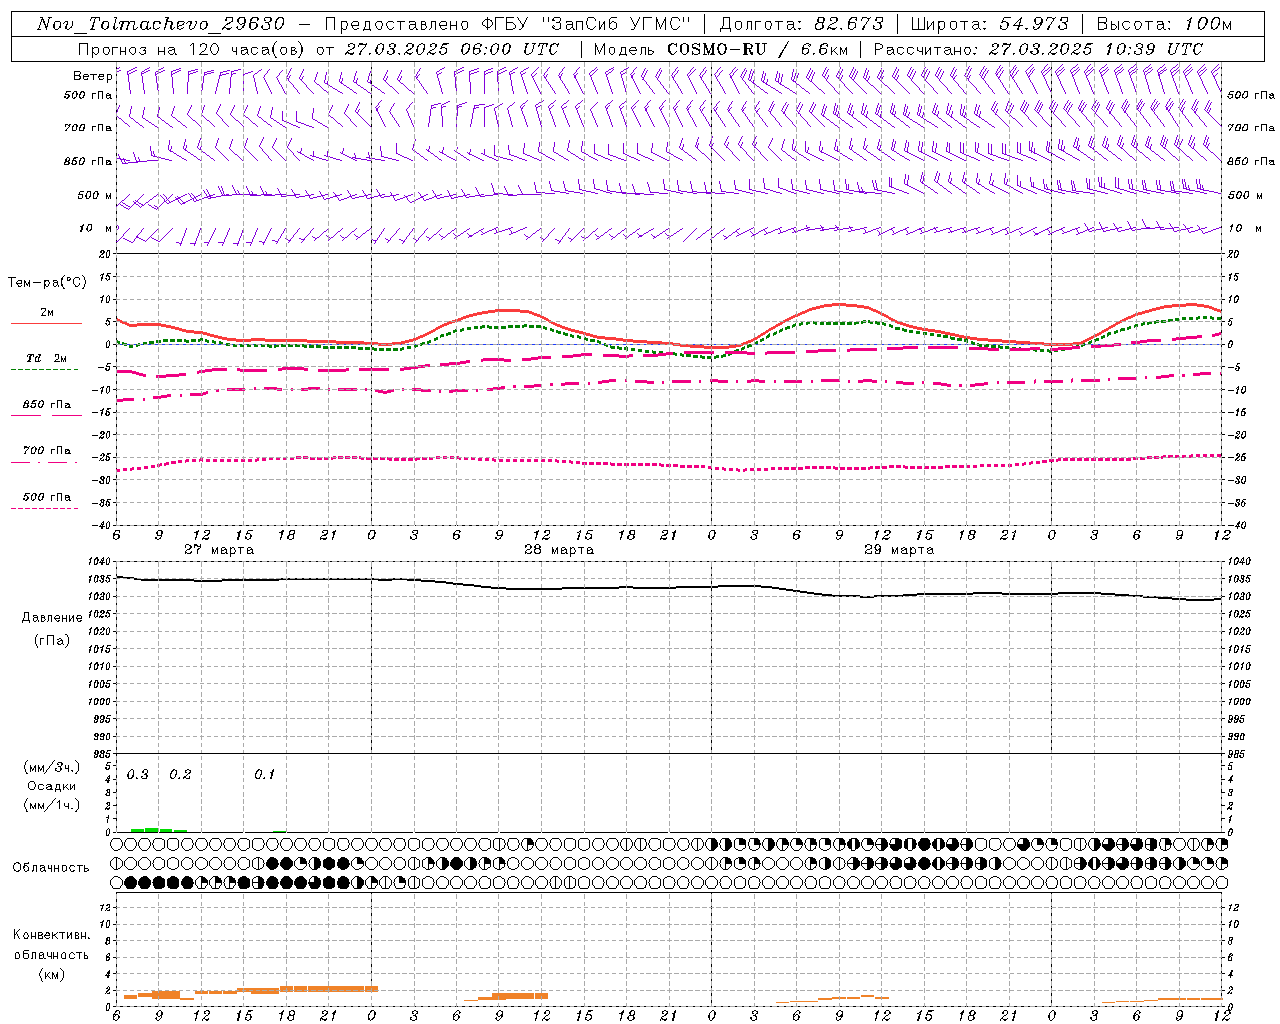Click the '28 марта' date label
The image size is (1280, 1024).
click(559, 550)
